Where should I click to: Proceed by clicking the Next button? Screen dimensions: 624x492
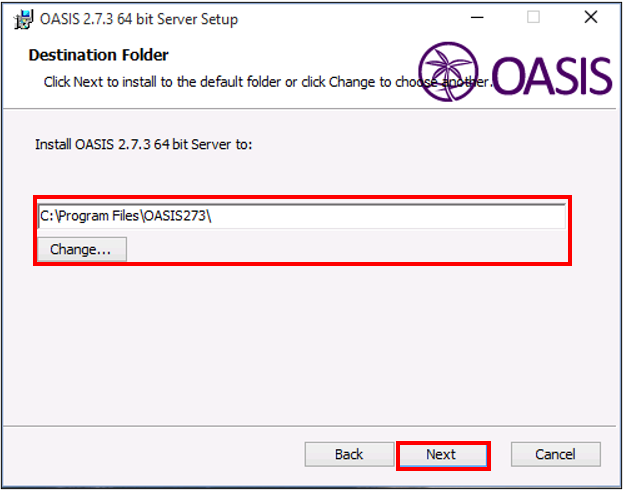[x=443, y=454]
